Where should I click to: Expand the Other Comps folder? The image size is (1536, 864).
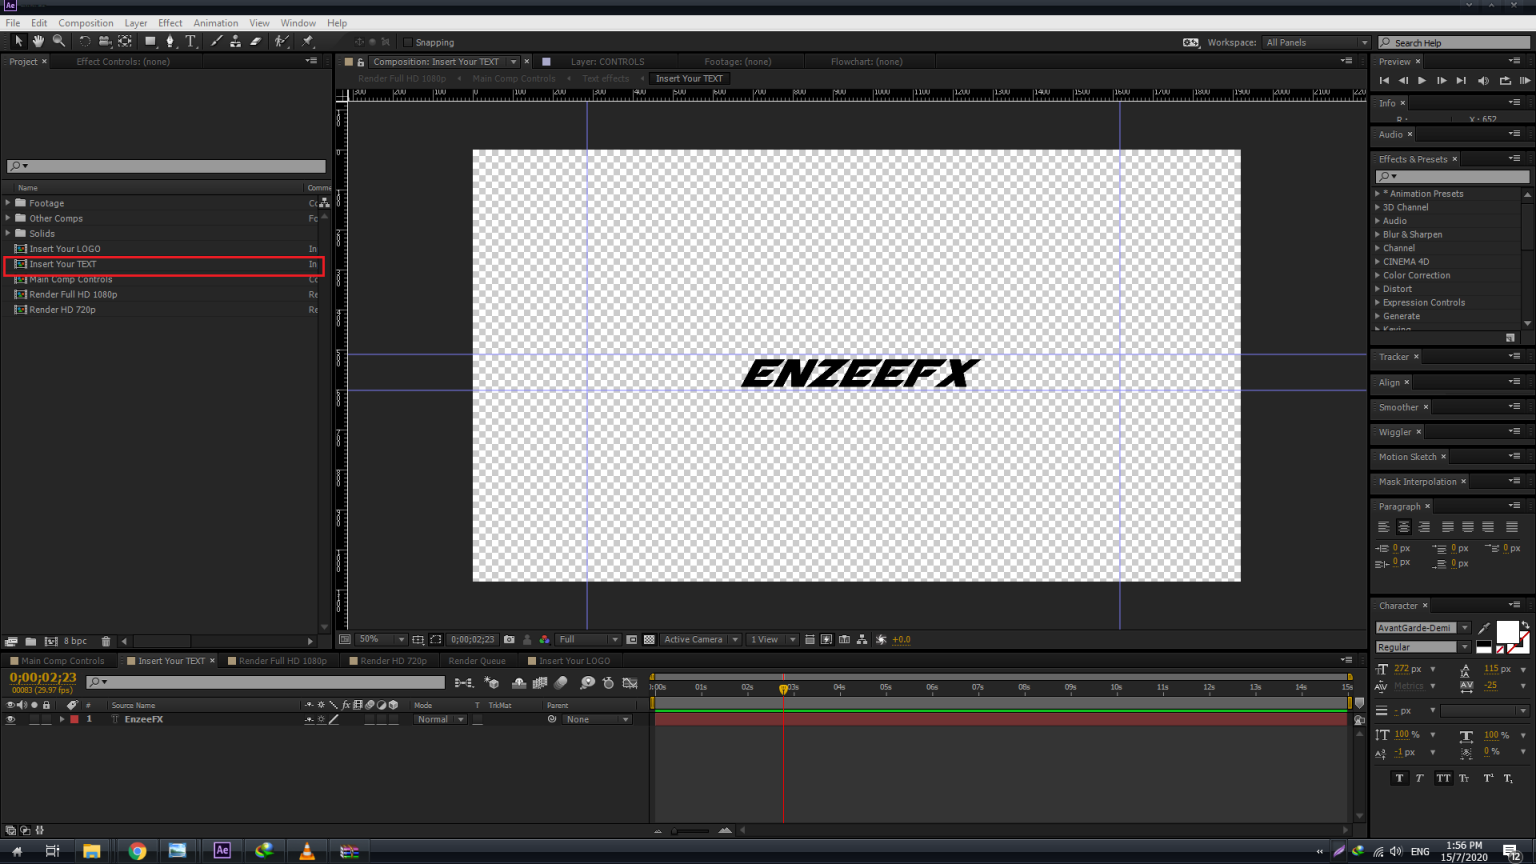click(x=8, y=218)
